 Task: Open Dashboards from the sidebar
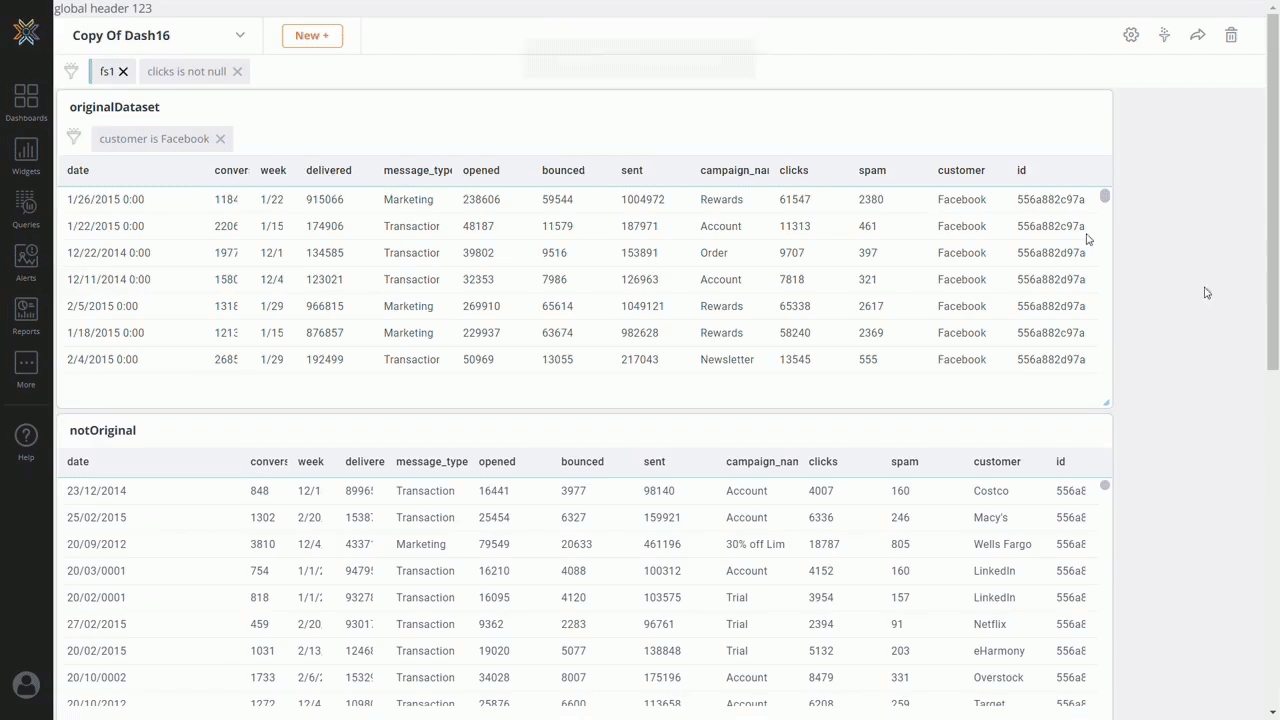pyautogui.click(x=26, y=103)
